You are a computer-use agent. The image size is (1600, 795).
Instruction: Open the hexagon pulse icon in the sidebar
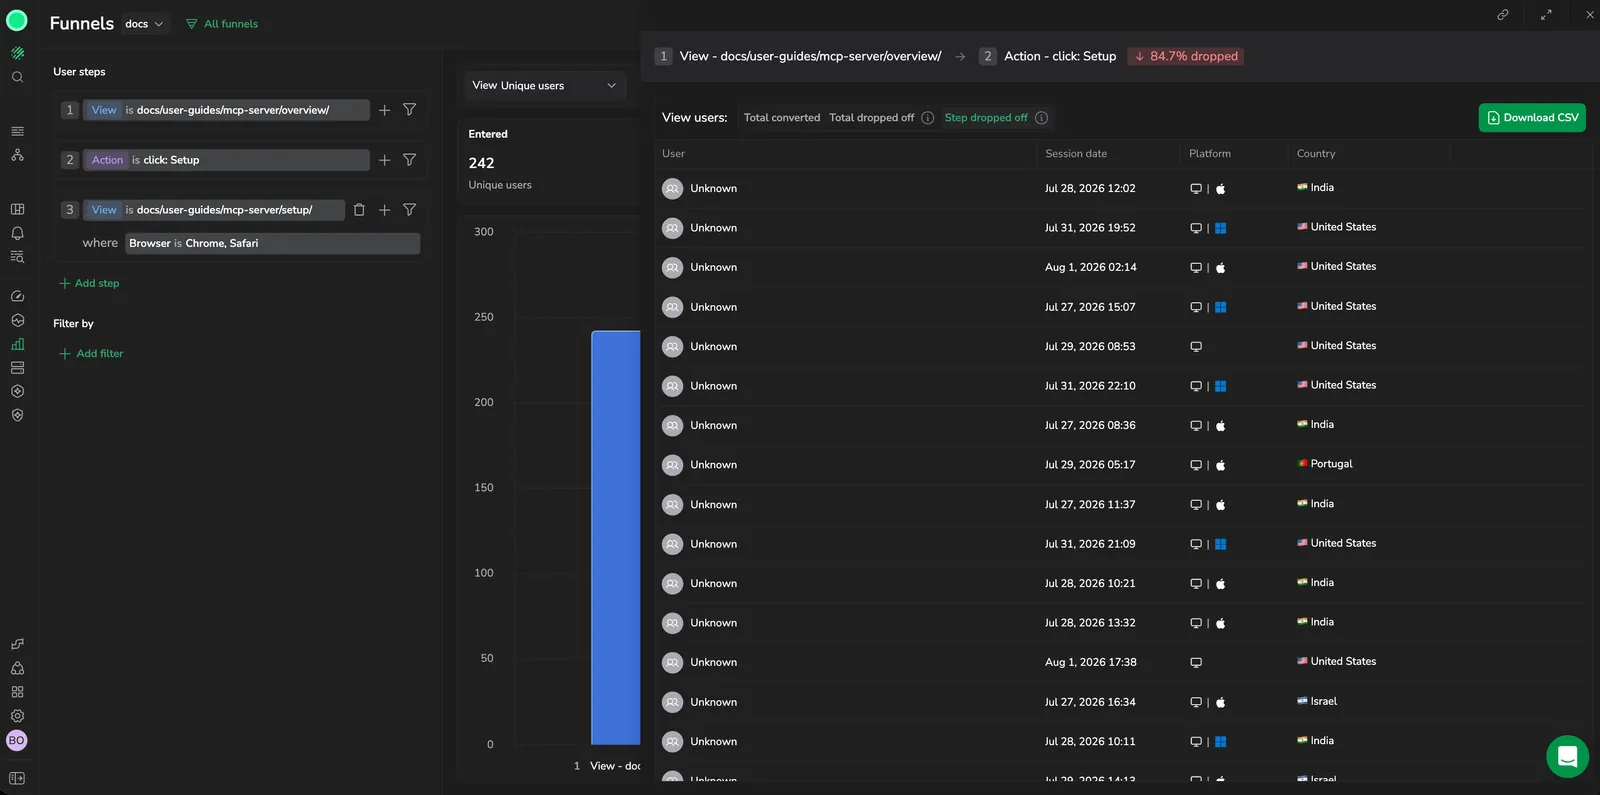17,320
